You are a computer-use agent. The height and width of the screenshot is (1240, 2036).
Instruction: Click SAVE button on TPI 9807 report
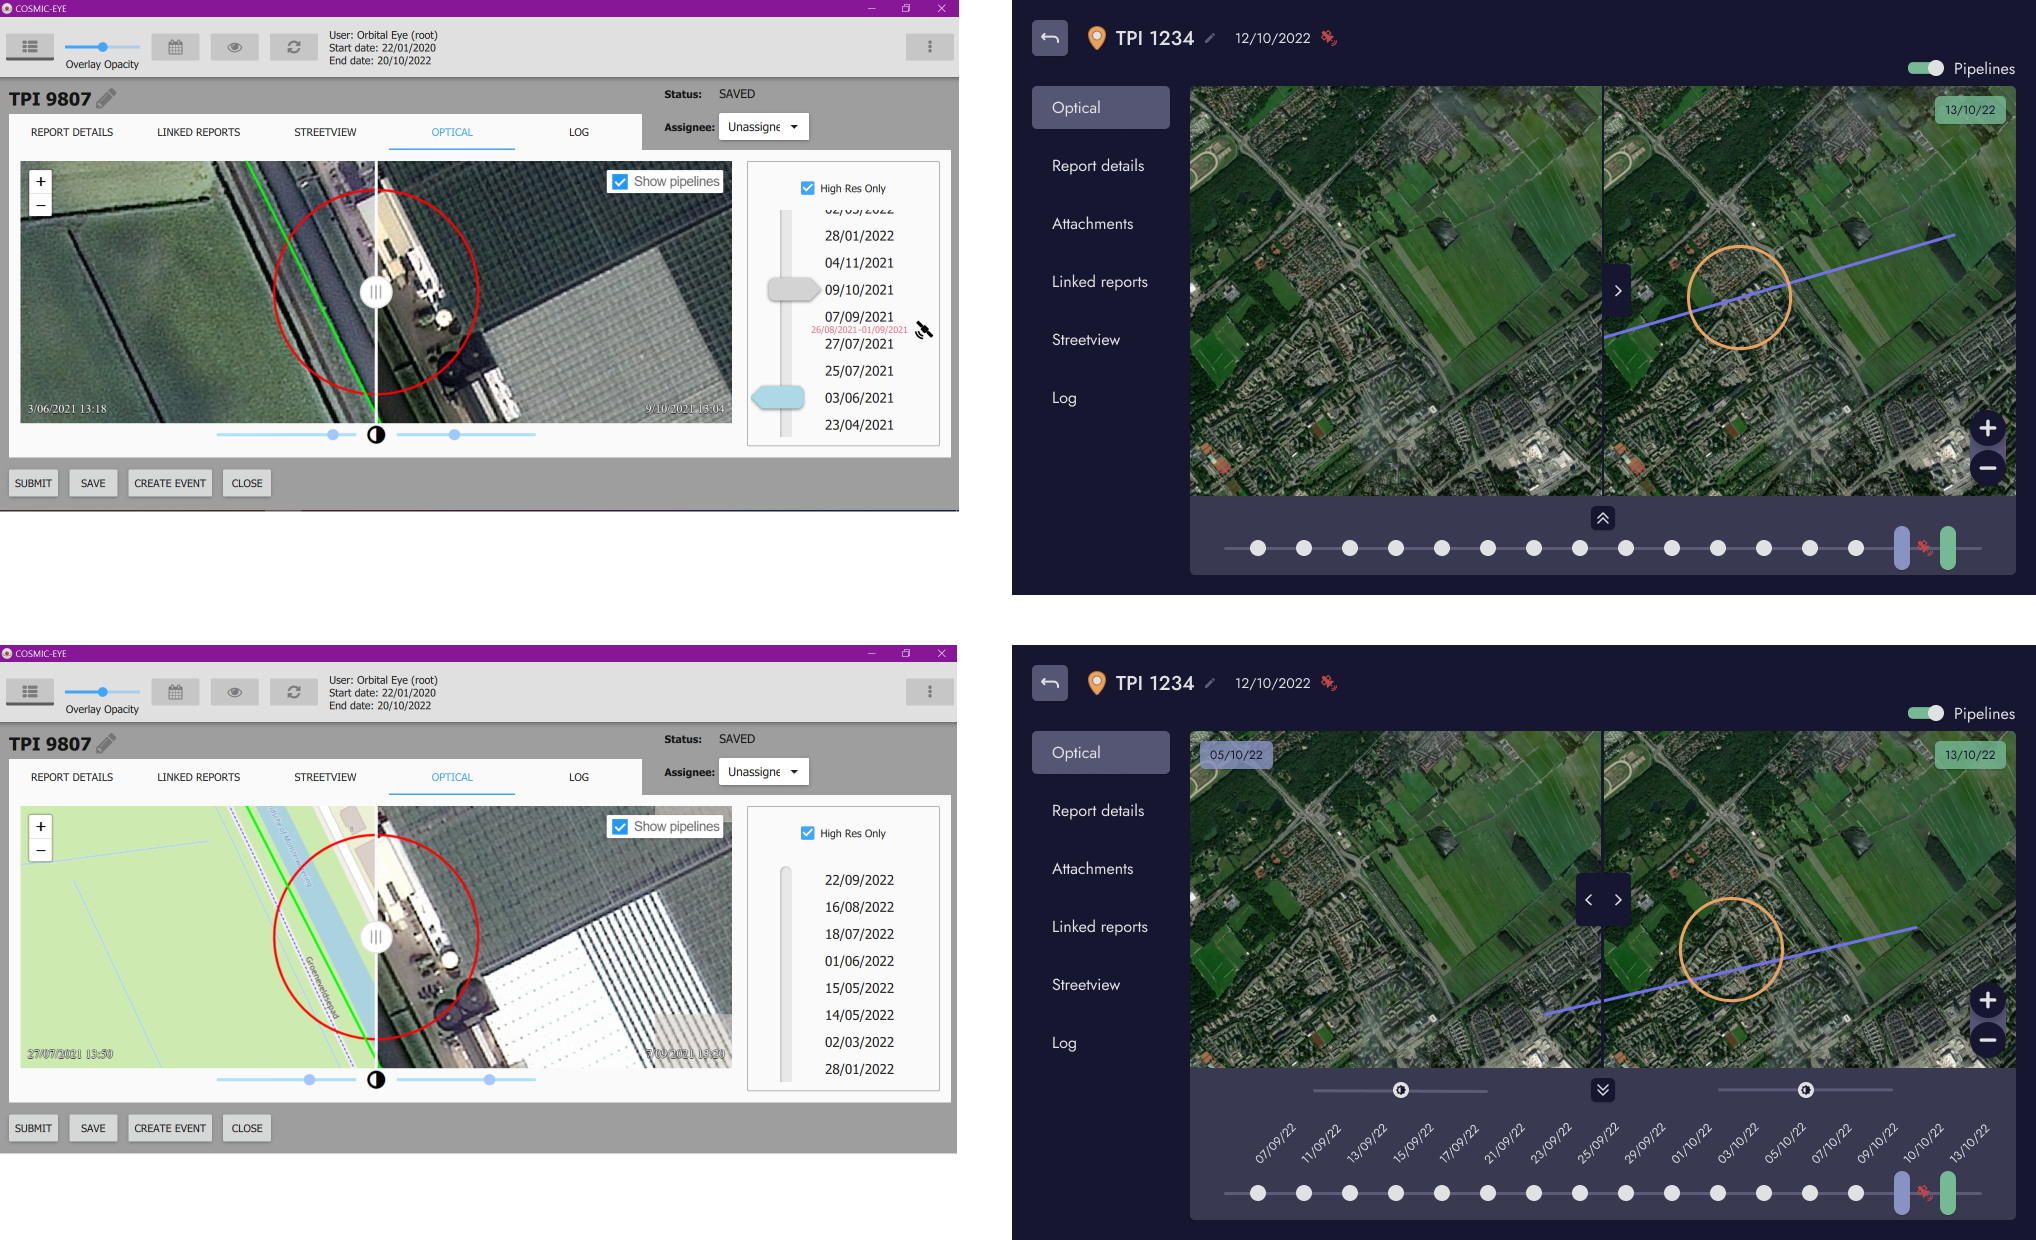[x=92, y=483]
